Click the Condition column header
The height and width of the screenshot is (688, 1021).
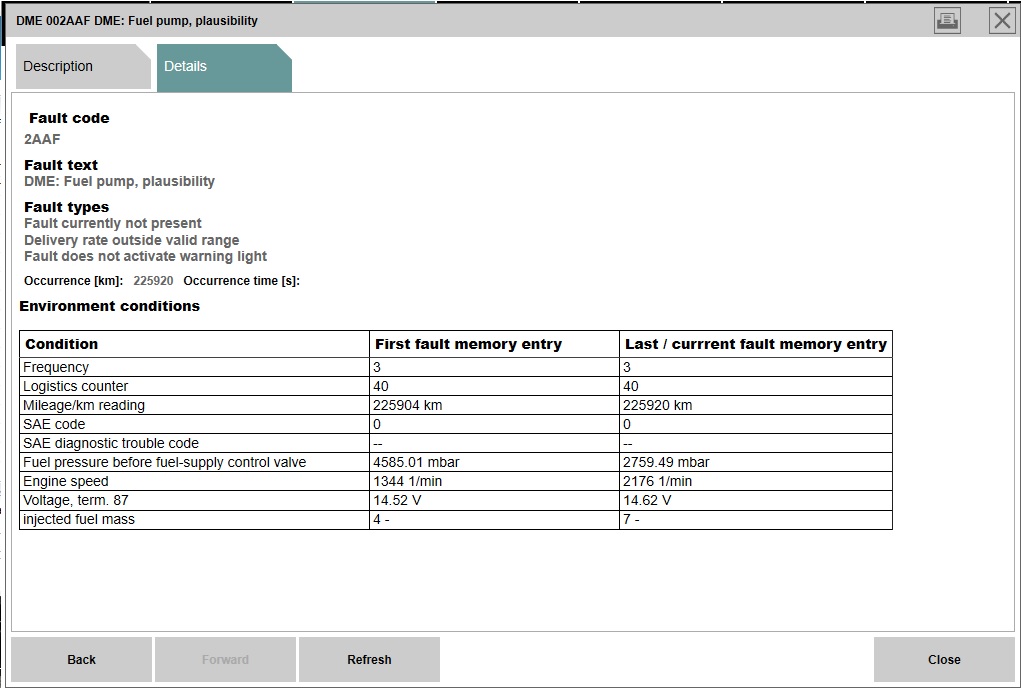(x=62, y=344)
